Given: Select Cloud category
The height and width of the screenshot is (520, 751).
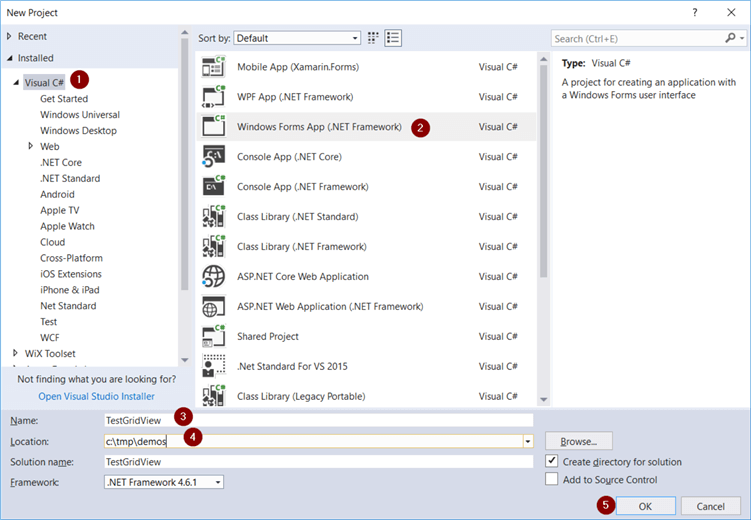Looking at the screenshot, I should pos(53,242).
